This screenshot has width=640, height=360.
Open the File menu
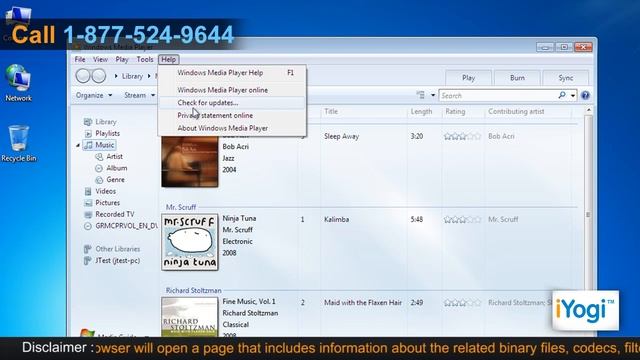click(80, 60)
